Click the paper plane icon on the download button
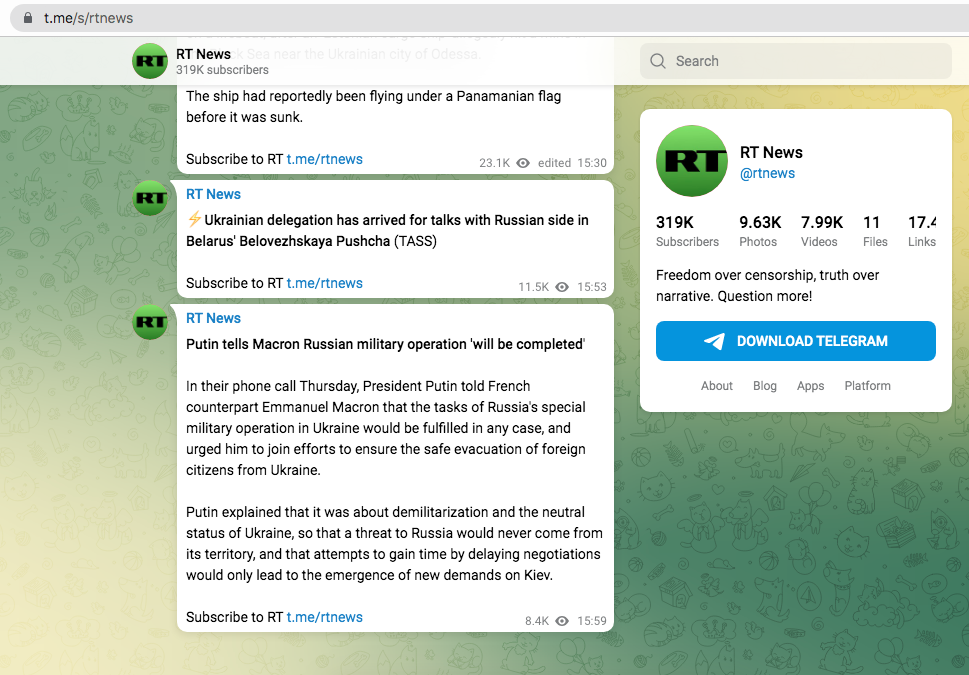This screenshot has height=675, width=969. pos(714,341)
